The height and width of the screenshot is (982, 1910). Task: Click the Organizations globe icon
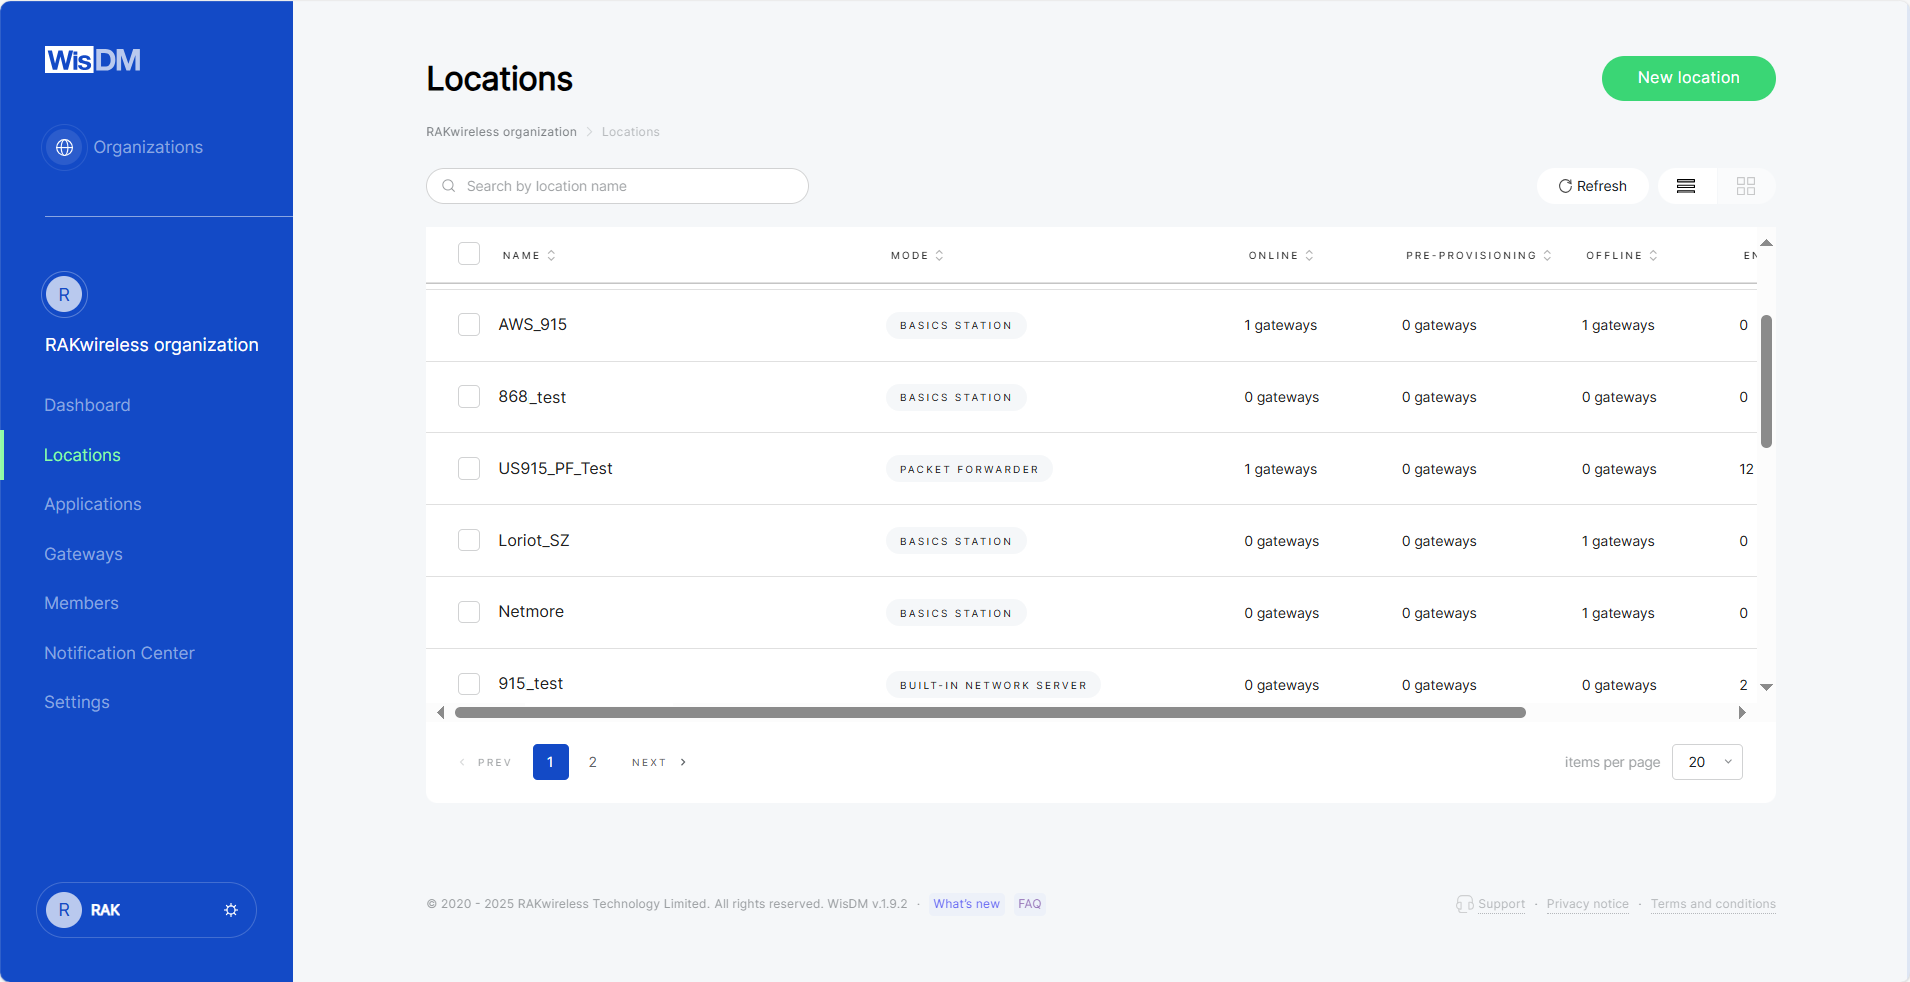(65, 148)
